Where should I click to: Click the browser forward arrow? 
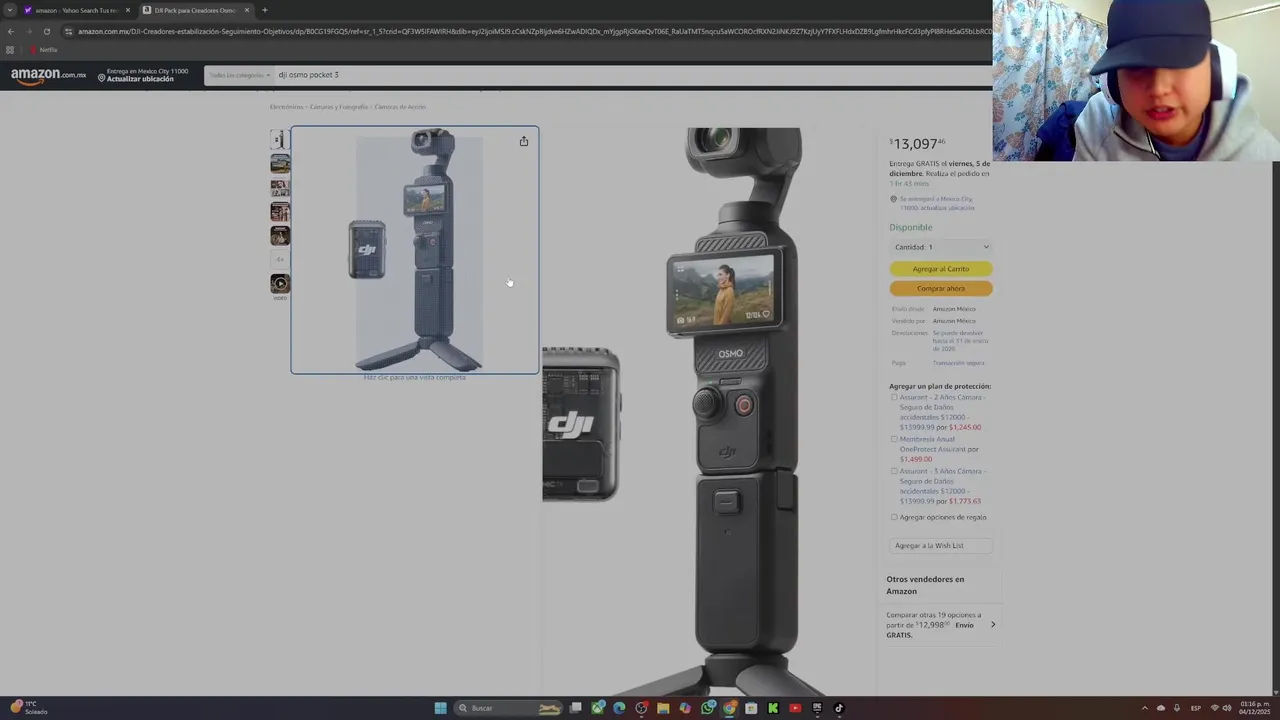point(28,31)
